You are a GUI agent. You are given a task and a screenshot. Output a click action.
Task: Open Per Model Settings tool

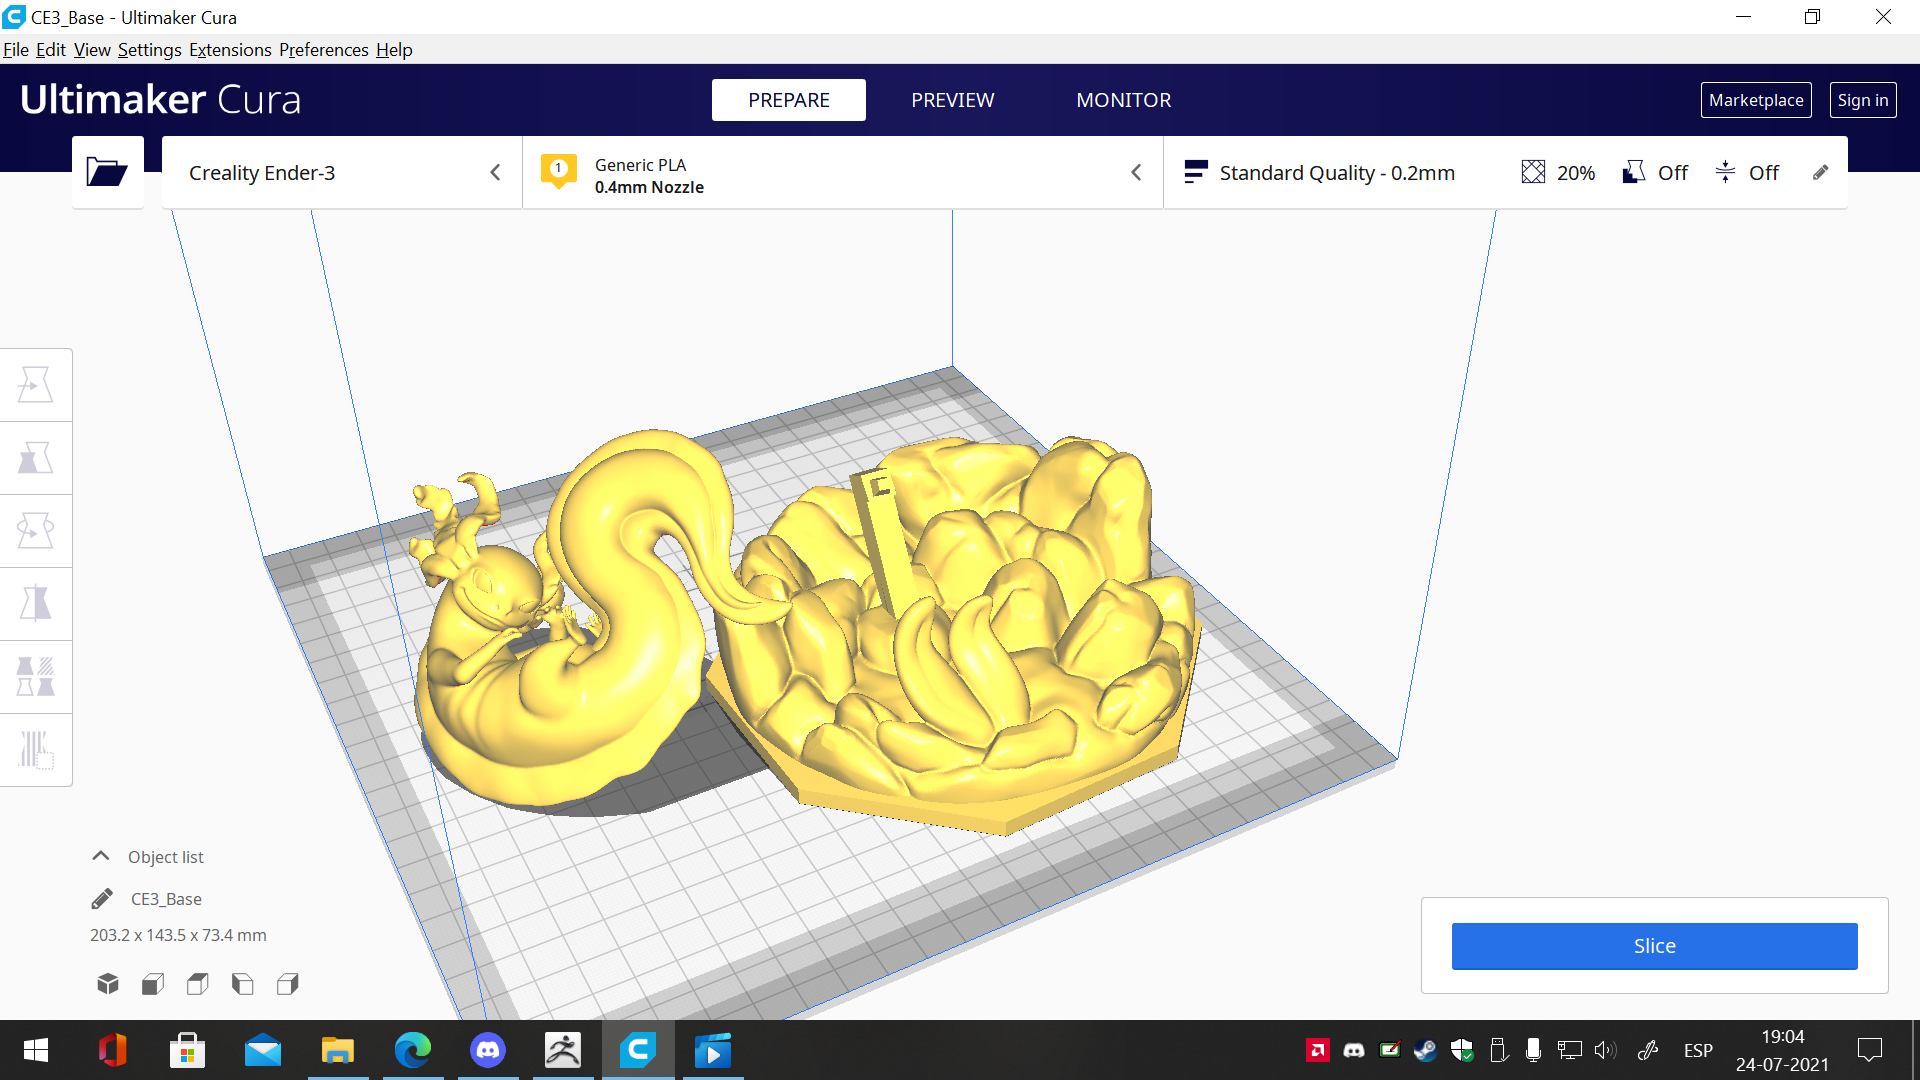(x=35, y=677)
